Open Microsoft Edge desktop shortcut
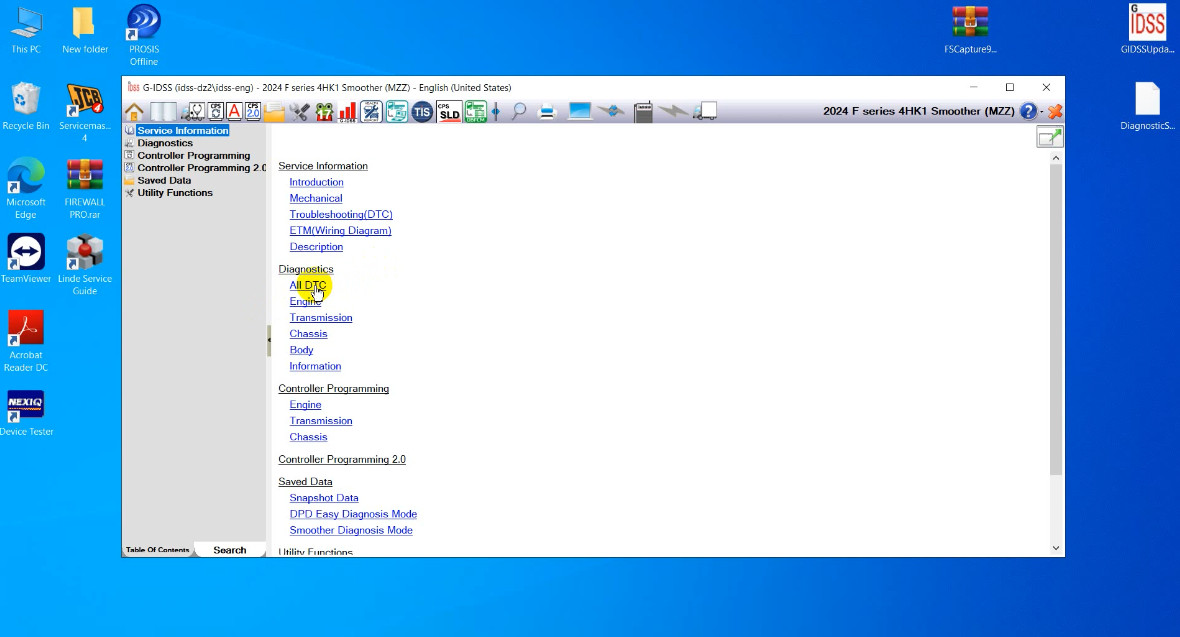This screenshot has width=1180, height=637. click(x=26, y=188)
